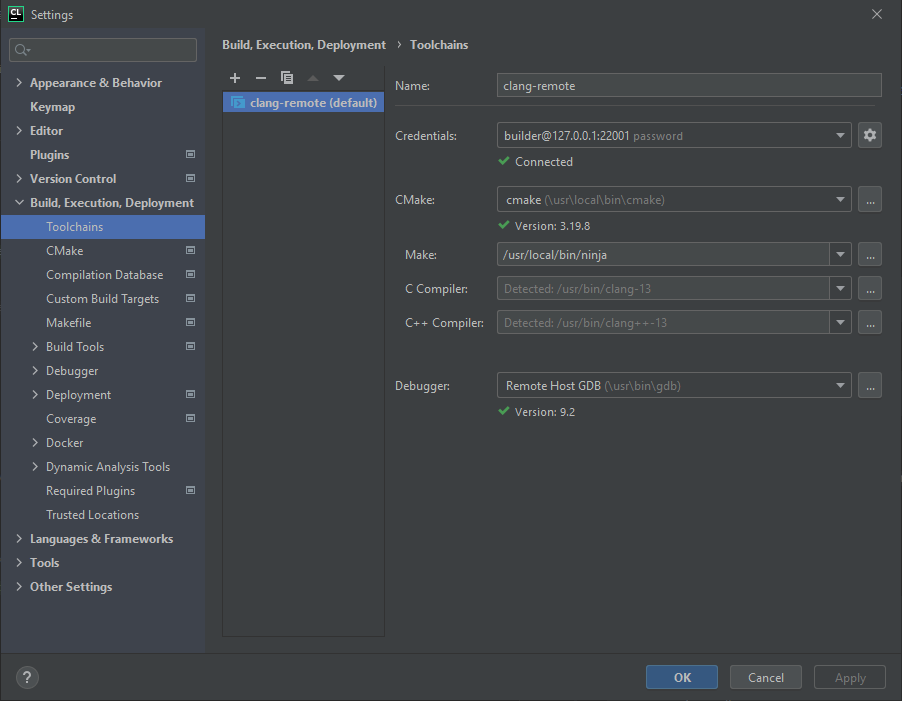Open Custom Build Targets settings

(x=103, y=298)
